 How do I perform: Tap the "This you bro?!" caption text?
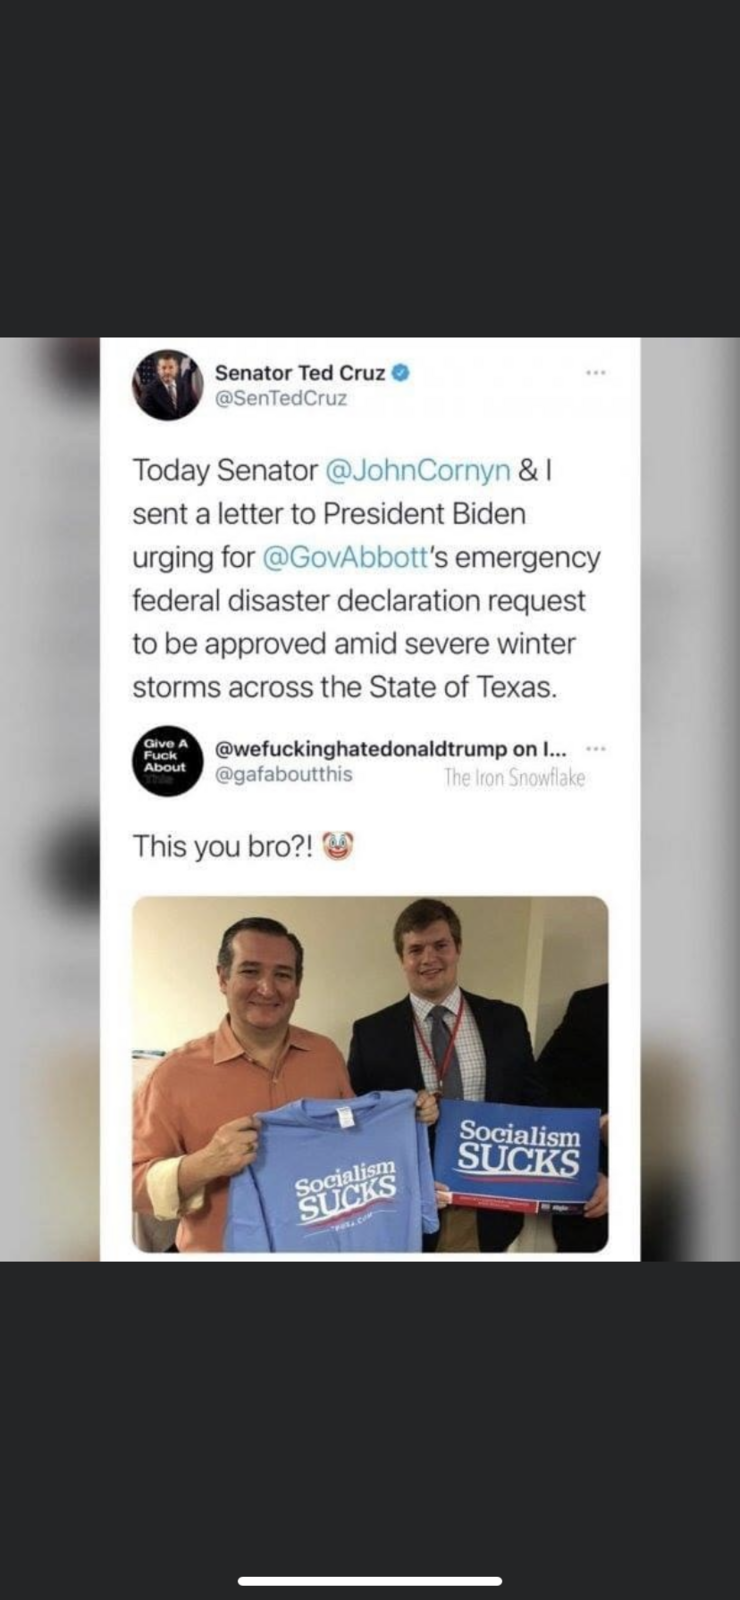[x=223, y=846]
